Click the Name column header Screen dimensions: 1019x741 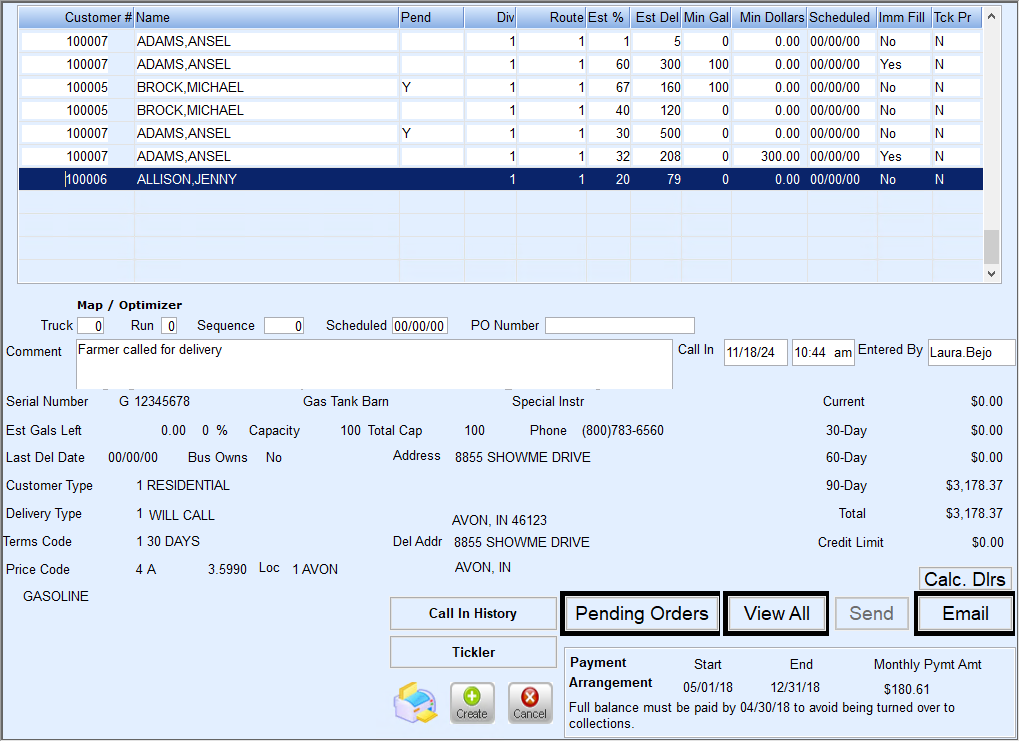tap(266, 18)
